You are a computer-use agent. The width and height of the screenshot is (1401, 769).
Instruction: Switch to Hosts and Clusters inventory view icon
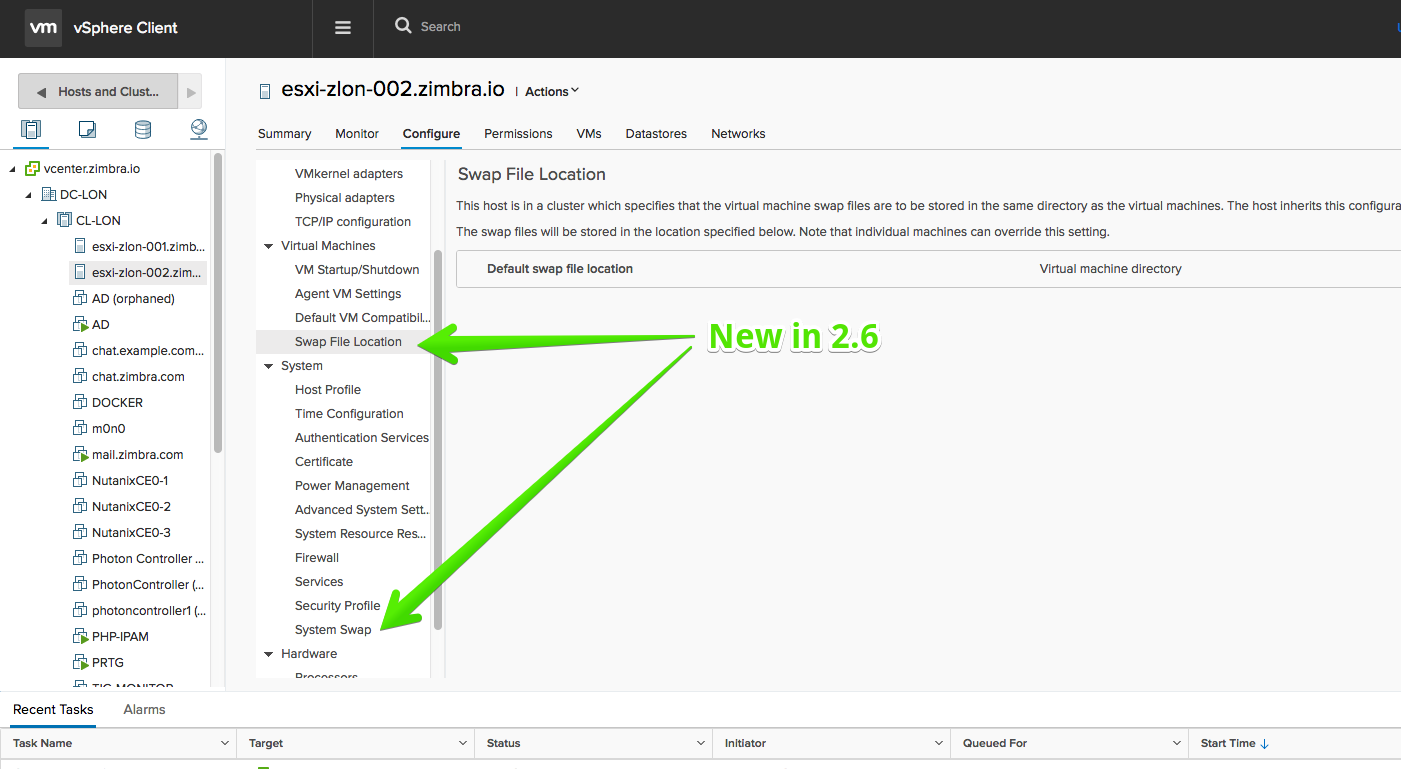click(31, 129)
